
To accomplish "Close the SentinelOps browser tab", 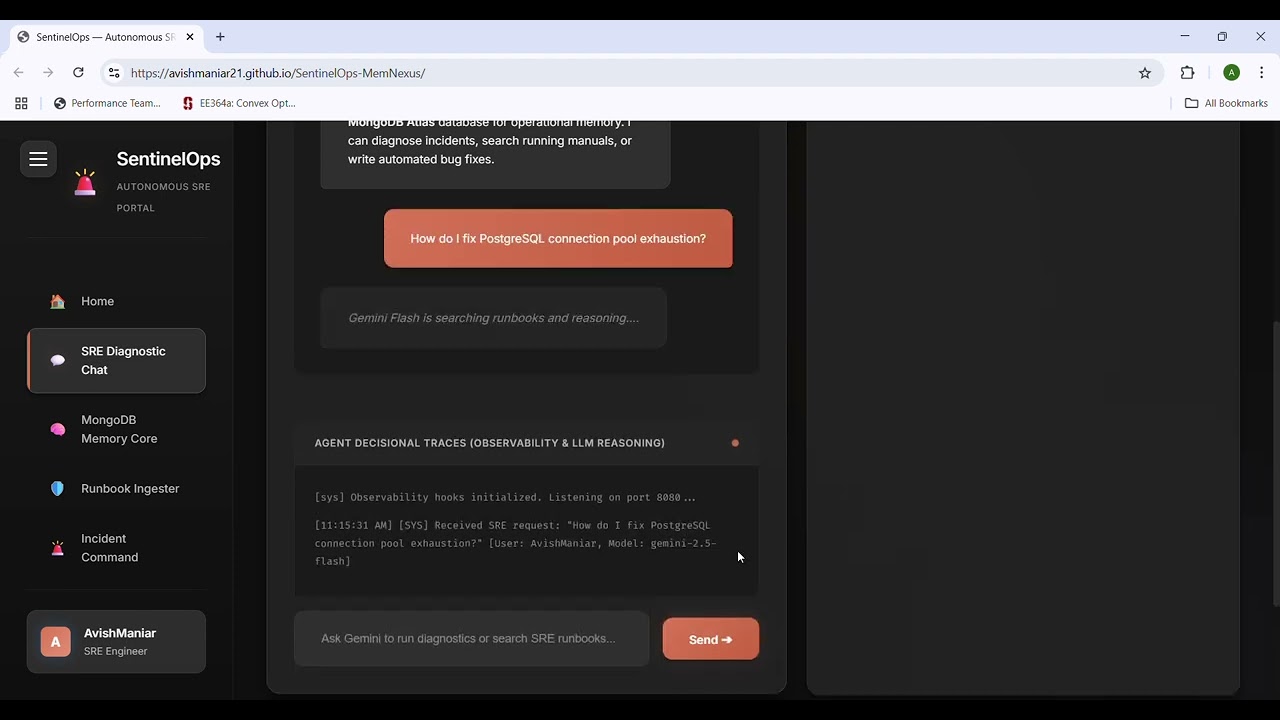I will tap(190, 37).
